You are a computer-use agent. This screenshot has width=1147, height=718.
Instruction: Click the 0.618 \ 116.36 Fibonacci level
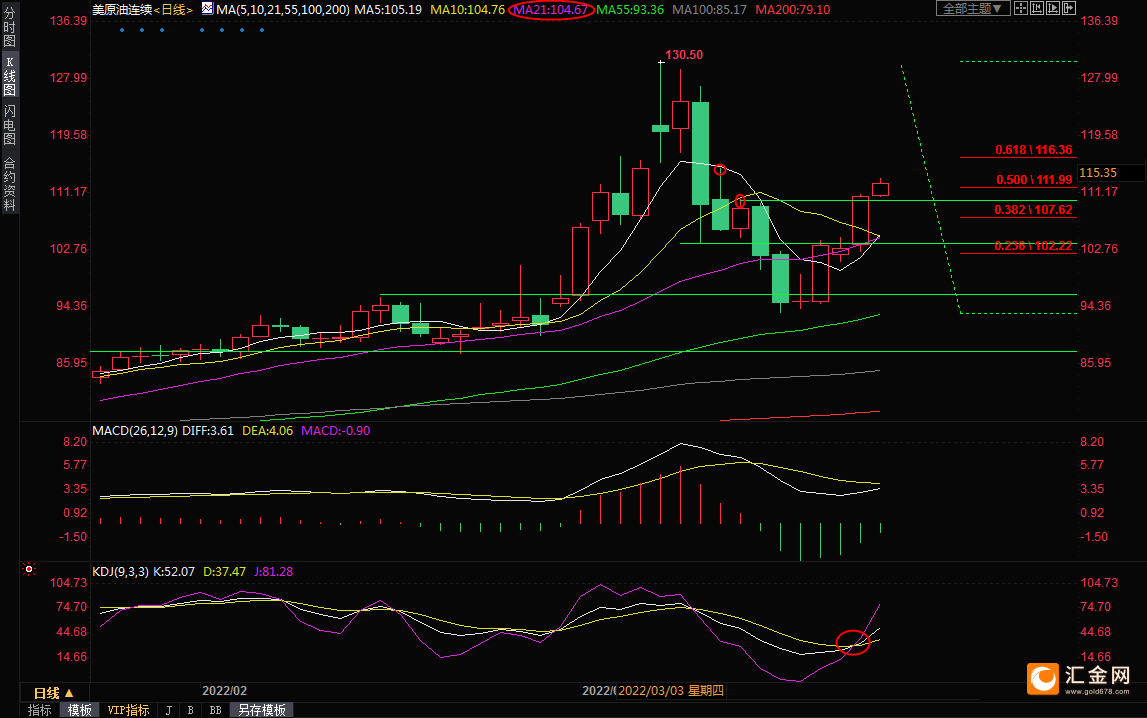[1034, 150]
